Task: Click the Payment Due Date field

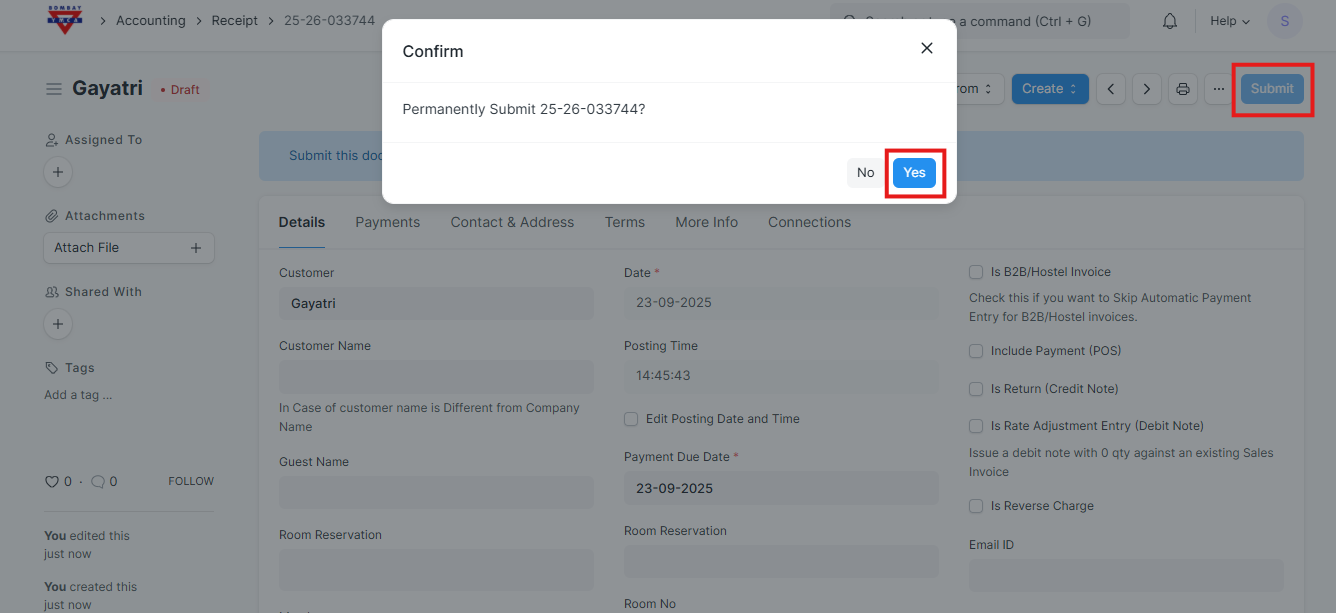Action: point(780,488)
